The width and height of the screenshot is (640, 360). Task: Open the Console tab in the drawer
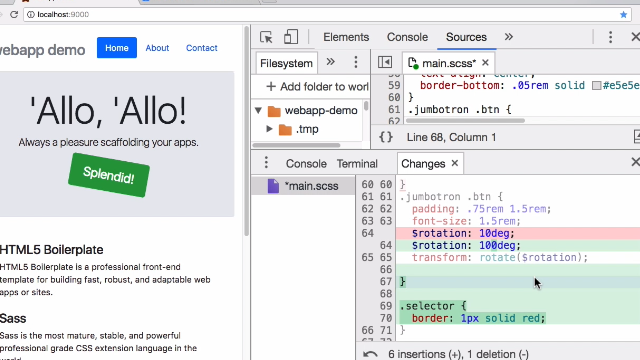[306, 164]
